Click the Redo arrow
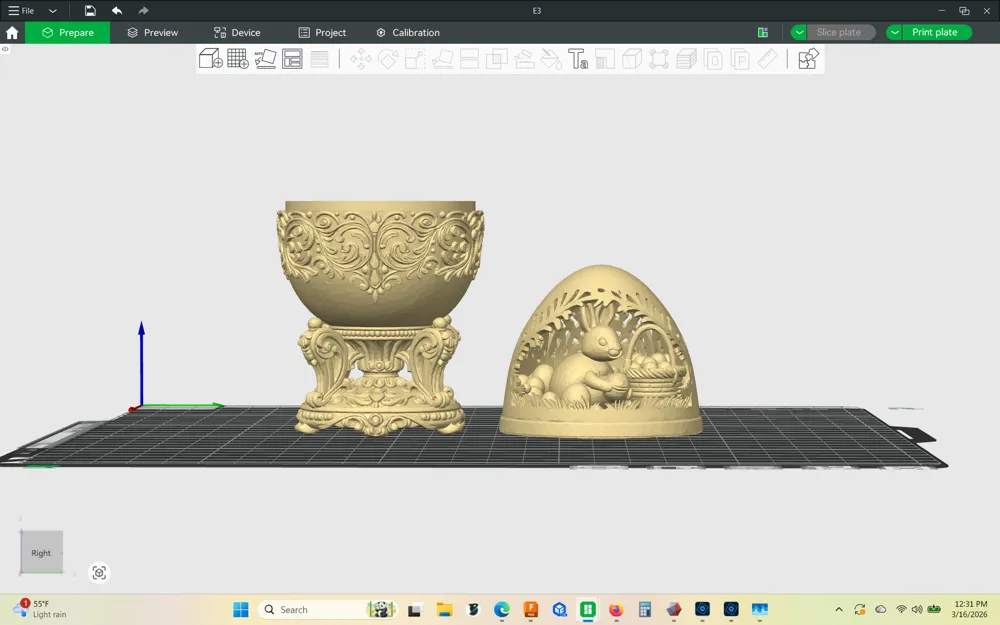 click(143, 10)
